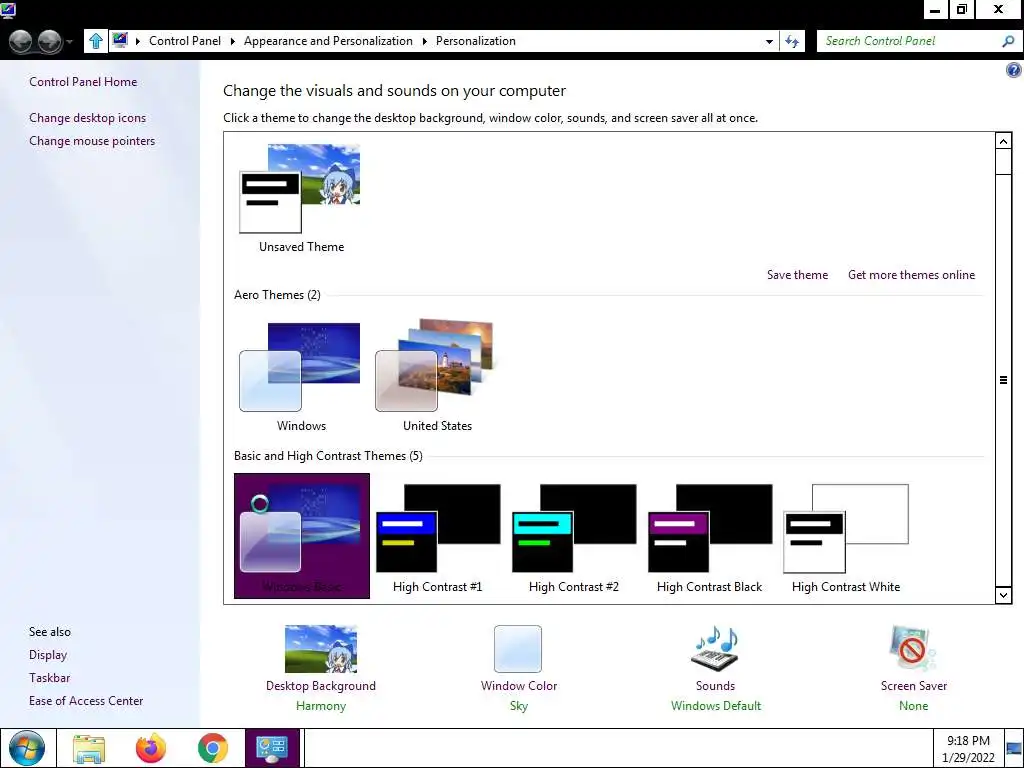
Task: Open Help with the question mark icon
Action: coord(1014,70)
